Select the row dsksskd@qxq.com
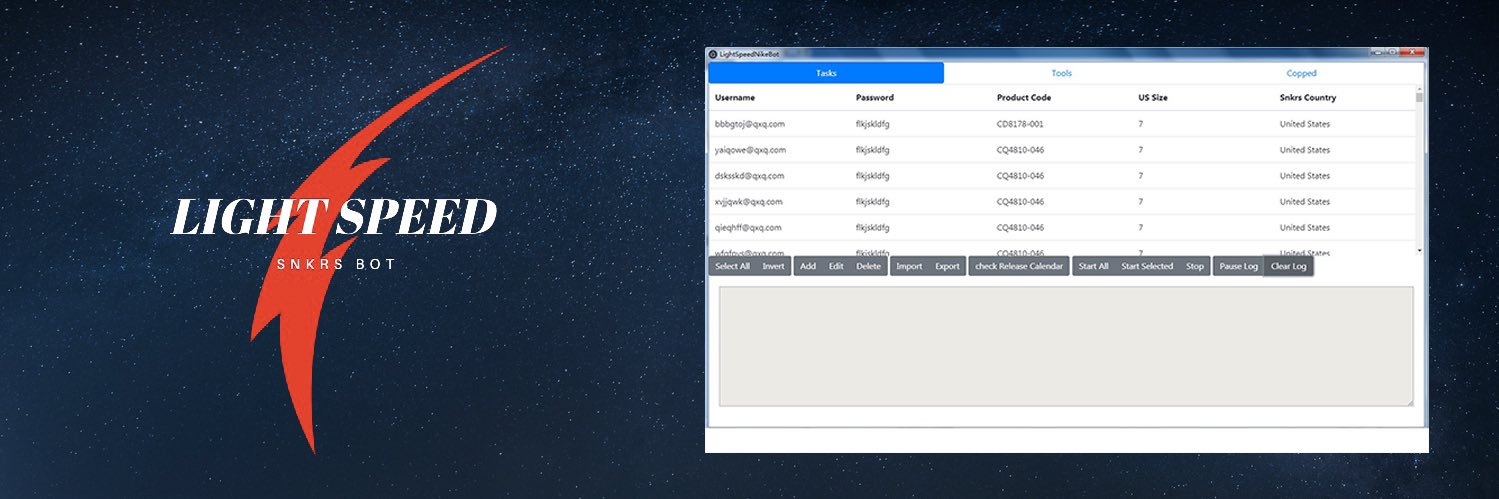 coord(1061,176)
